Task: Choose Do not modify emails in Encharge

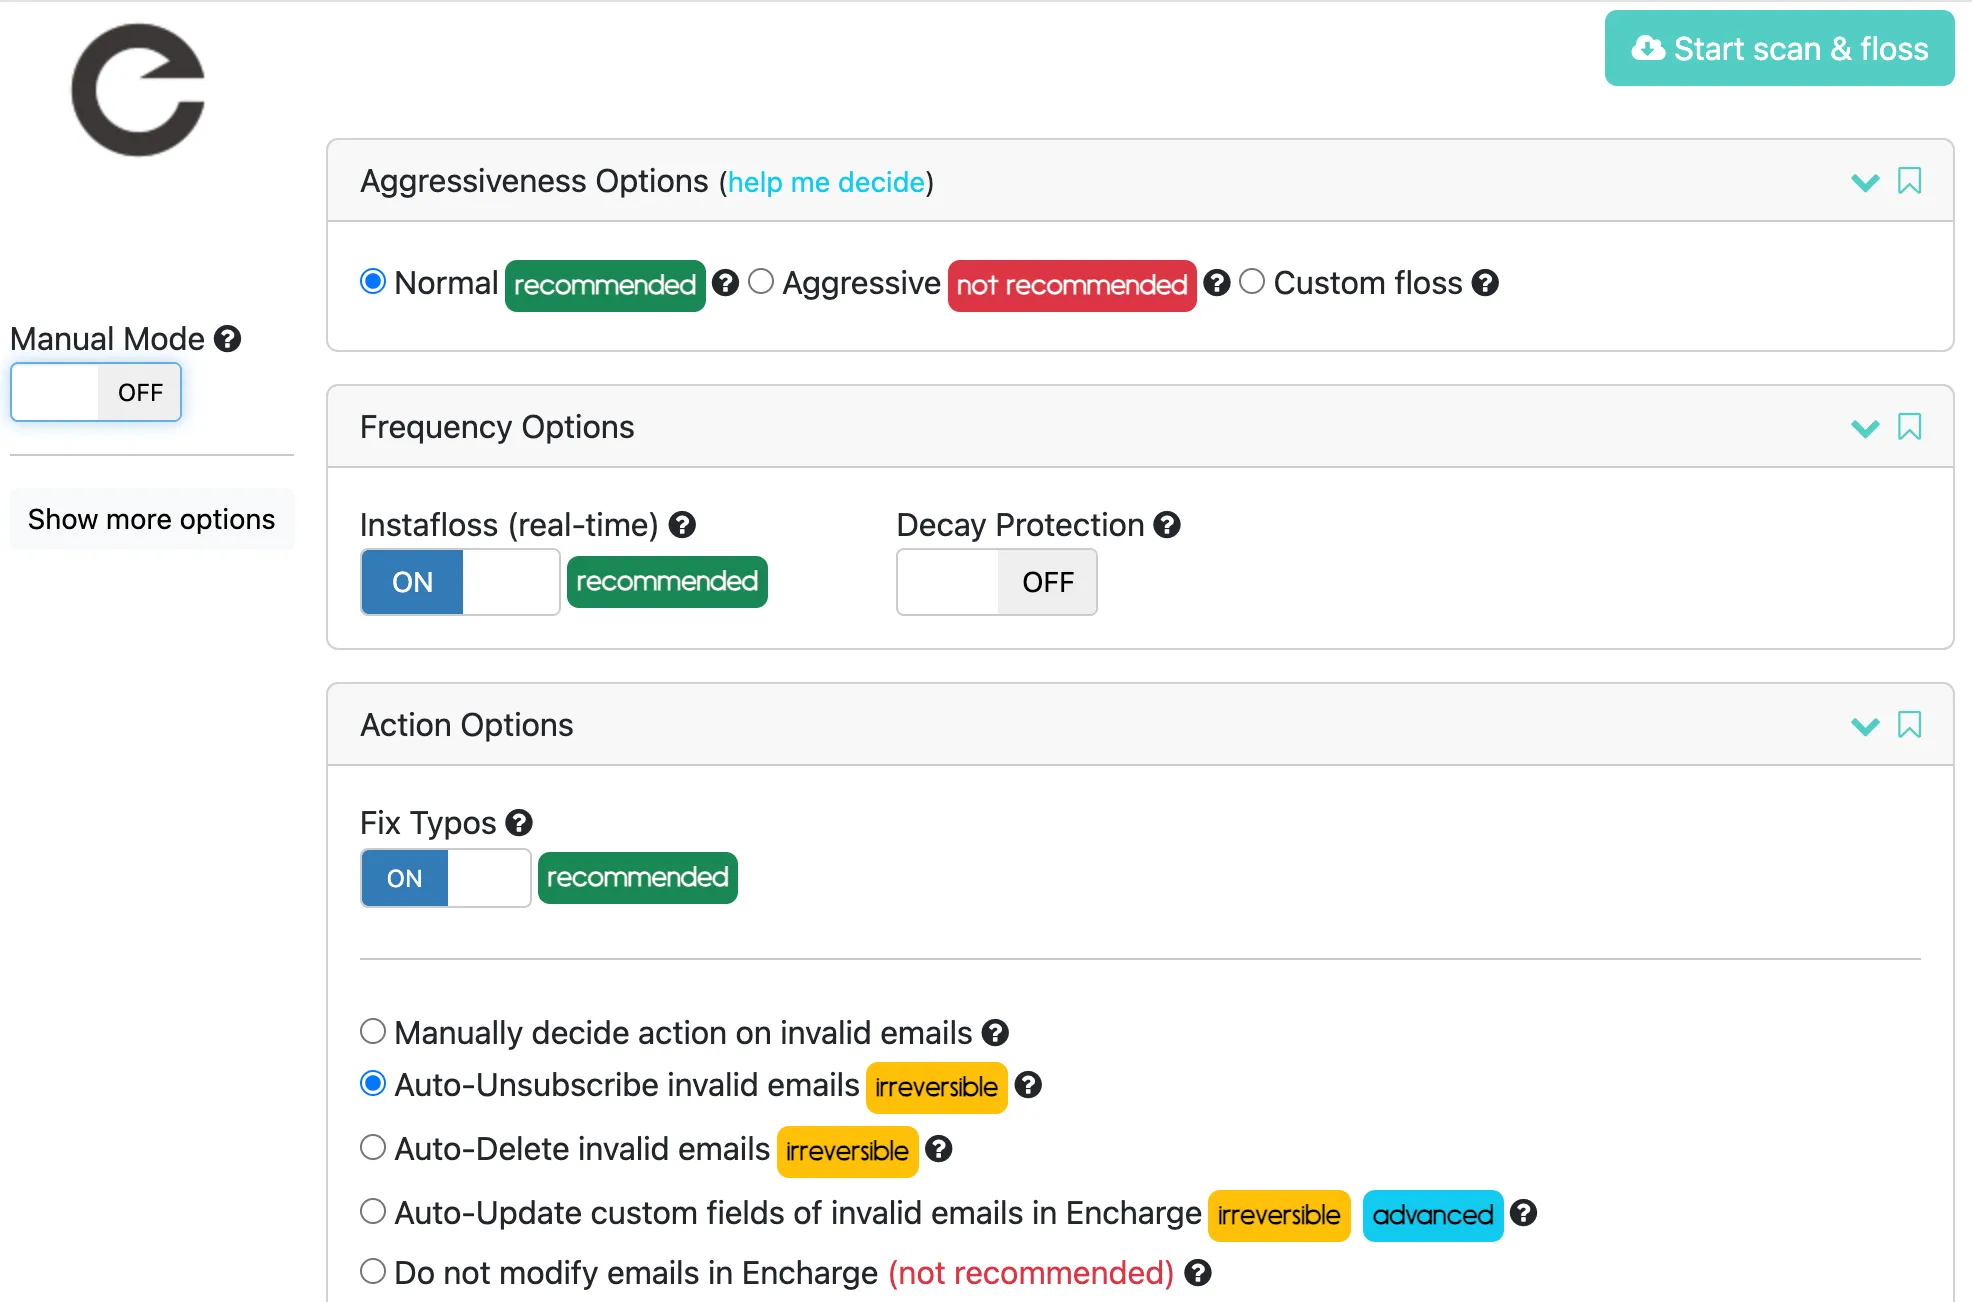Action: [373, 1271]
